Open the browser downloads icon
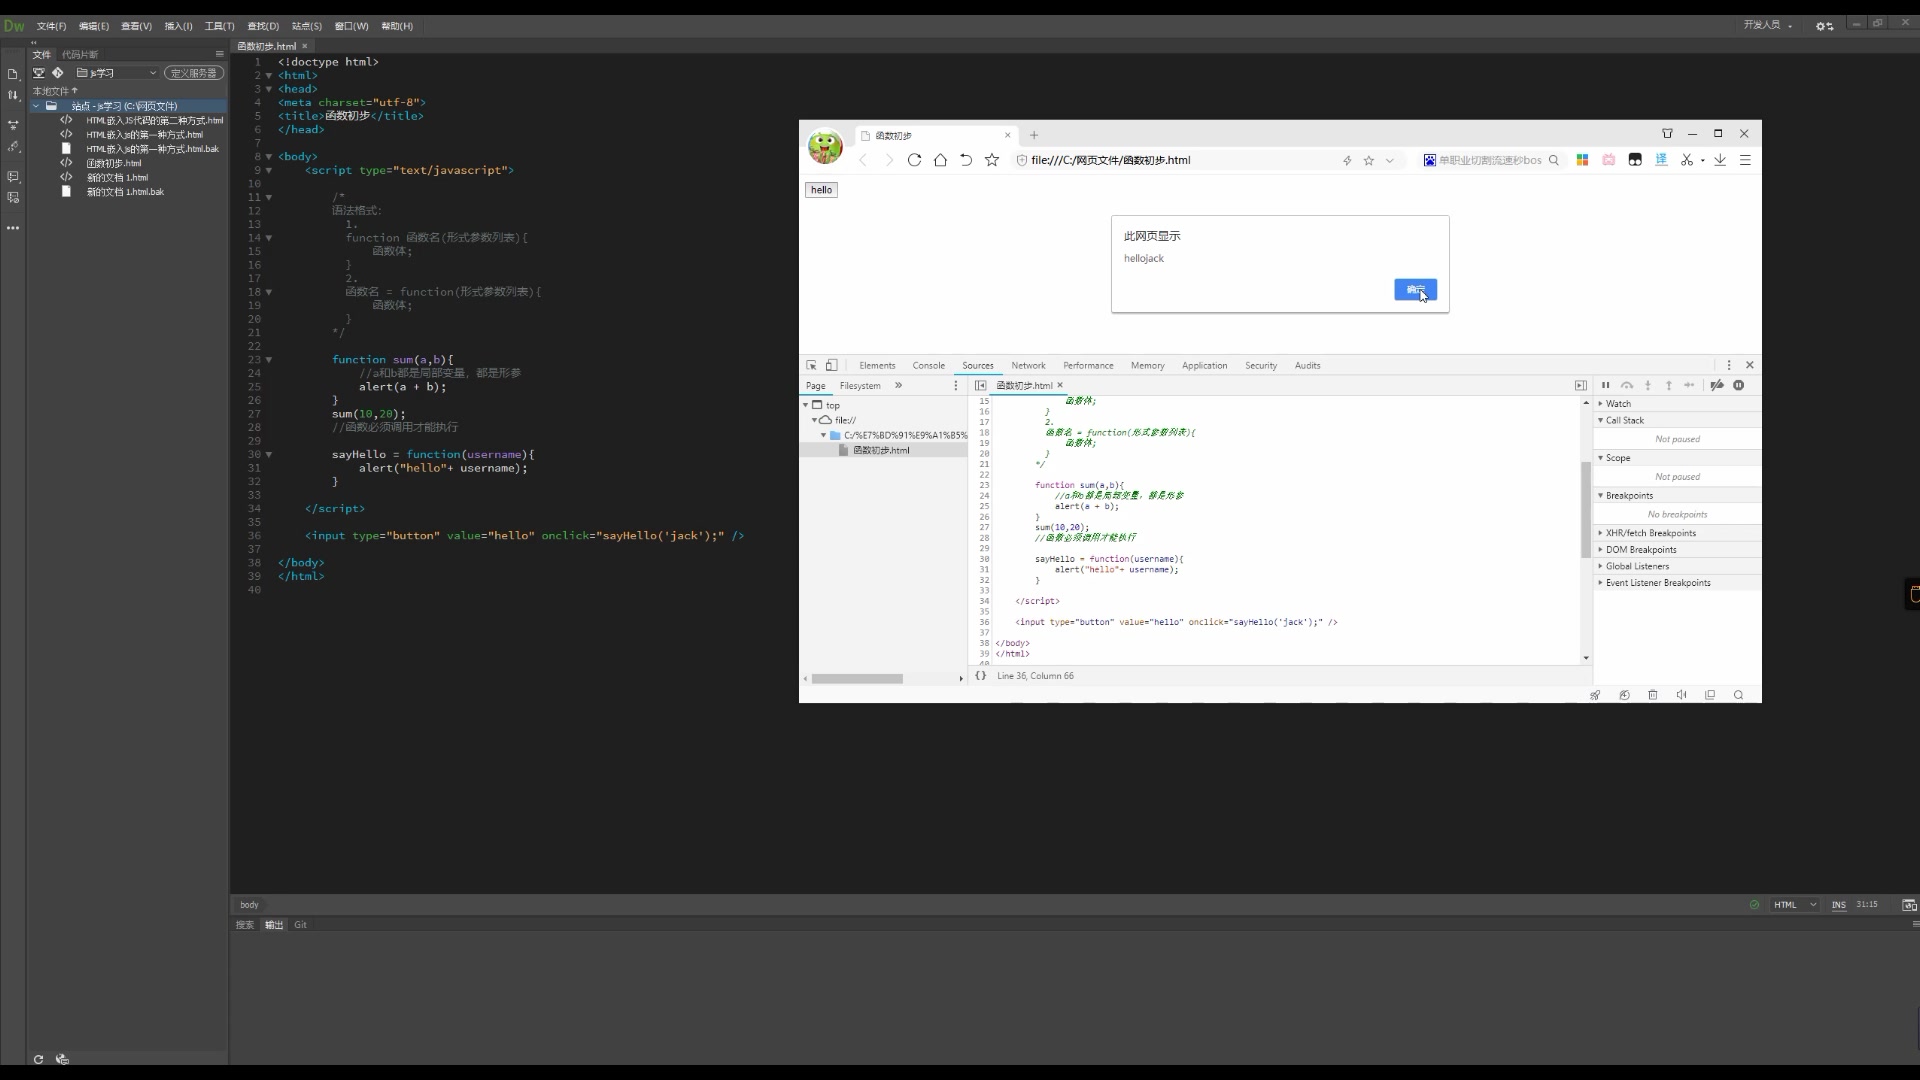This screenshot has width=1920, height=1080. (x=1720, y=160)
